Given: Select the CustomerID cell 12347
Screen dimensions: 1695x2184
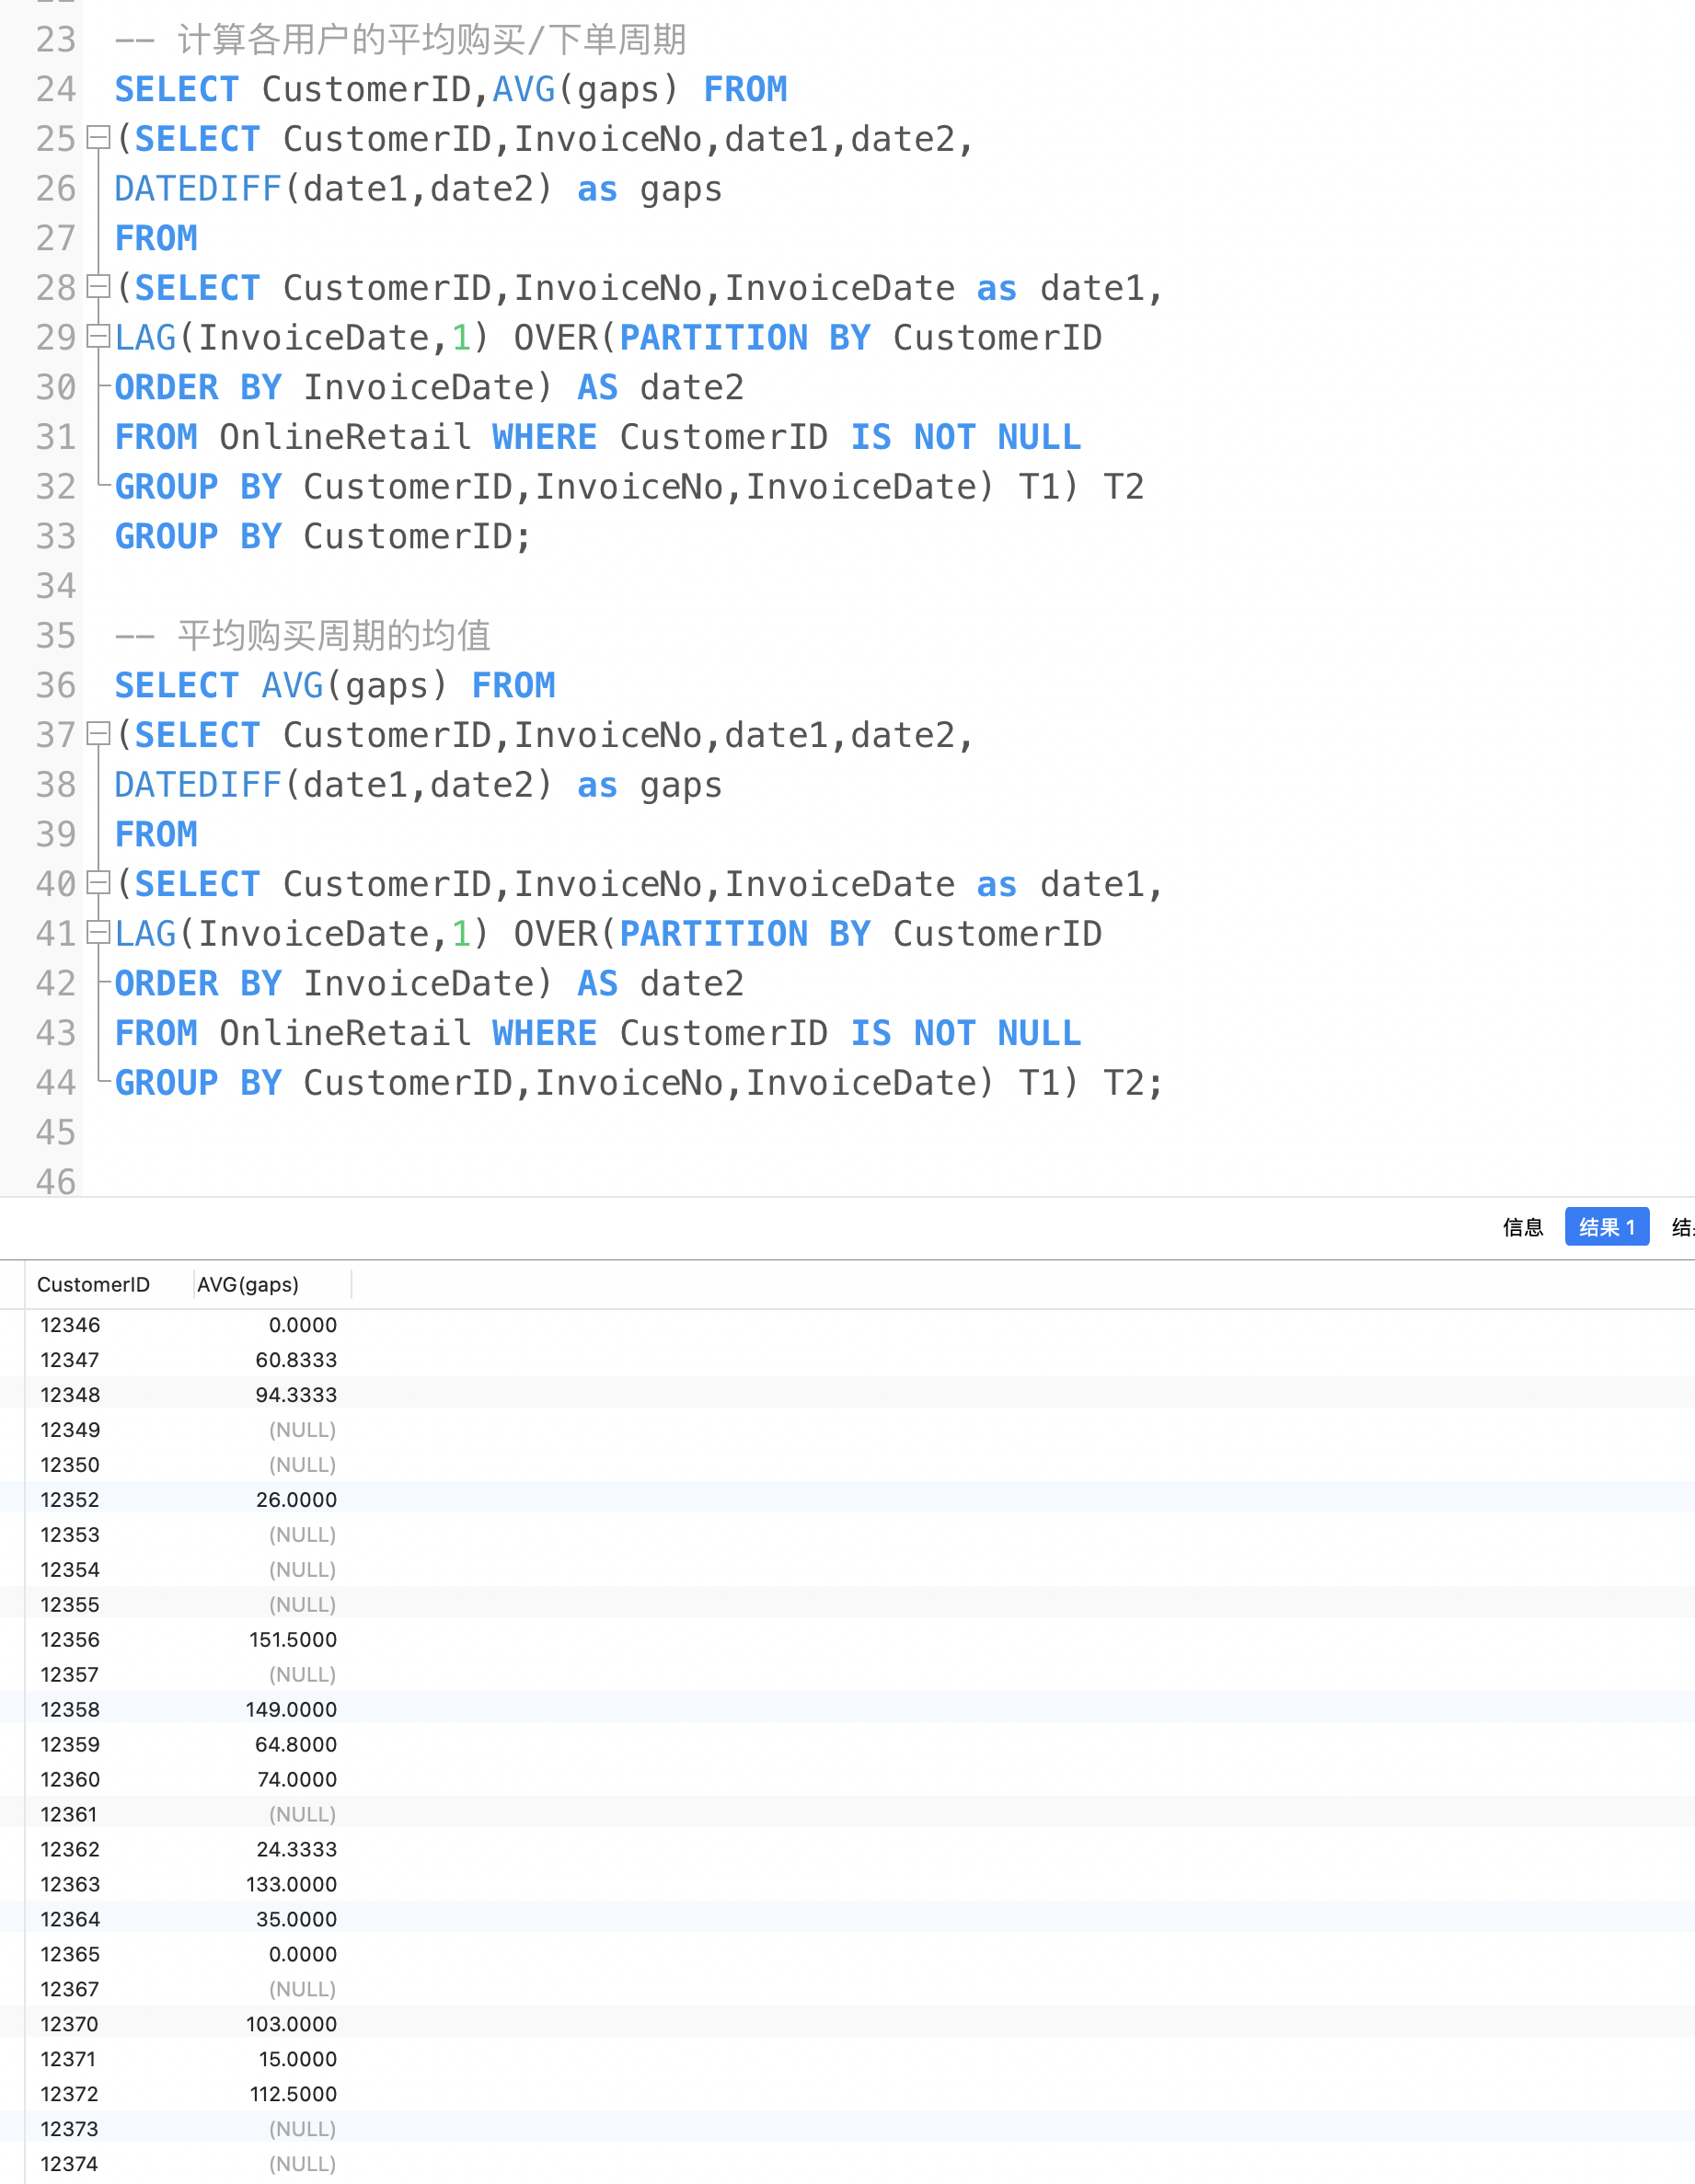Looking at the screenshot, I should tap(70, 1360).
